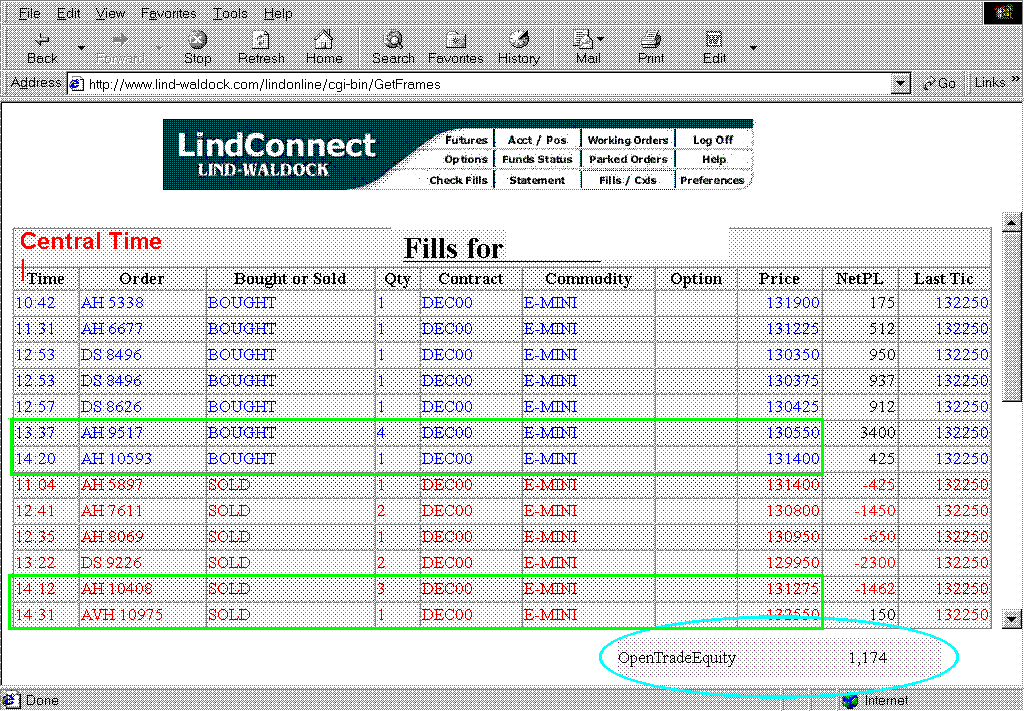Image resolution: width=1024 pixels, height=711 pixels.
Task: Open the Edit menu
Action: click(68, 13)
